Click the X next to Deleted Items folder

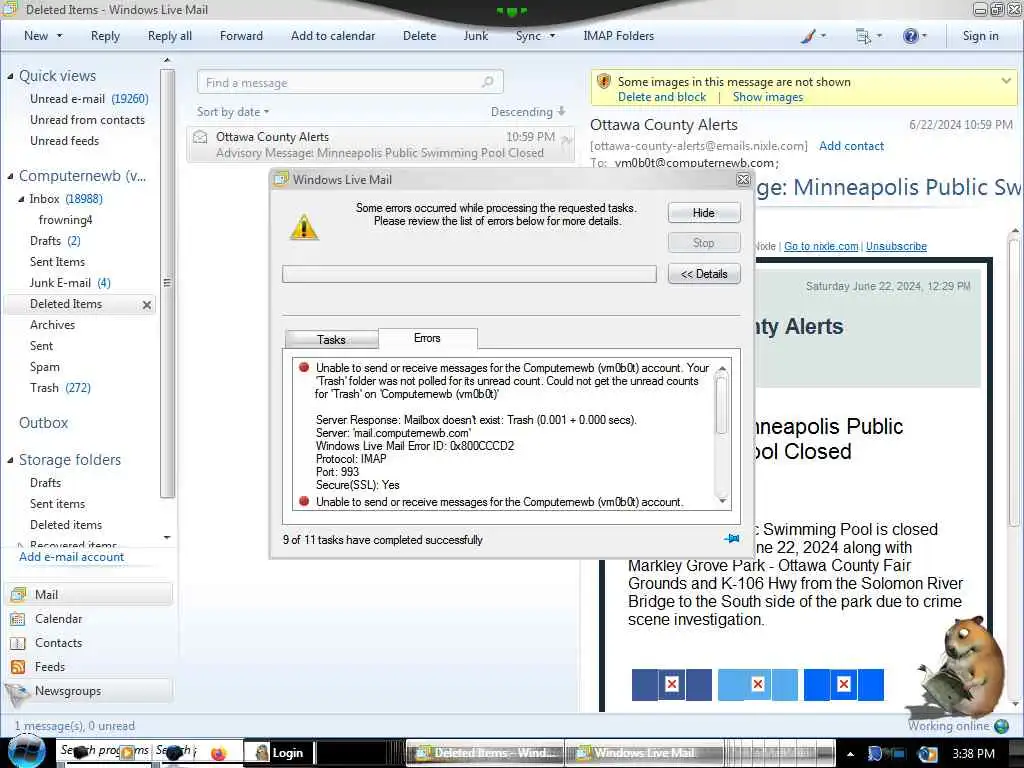pos(146,304)
